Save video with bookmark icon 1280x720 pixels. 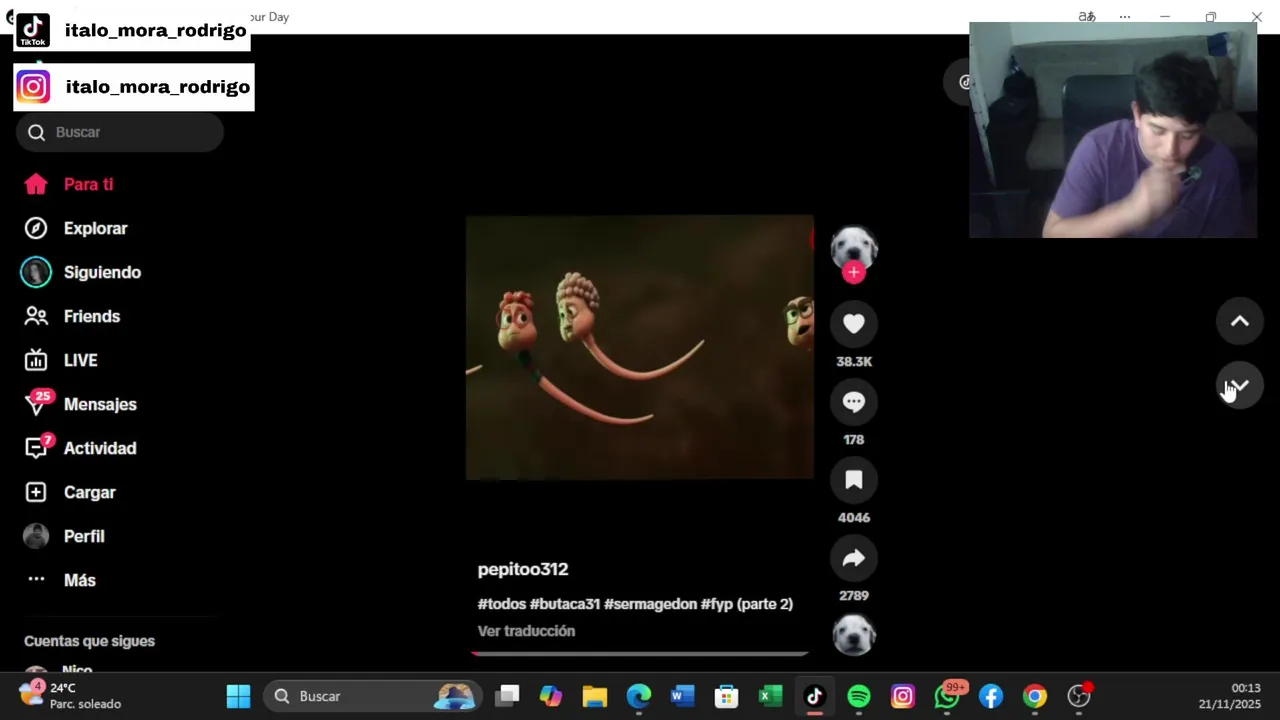(854, 480)
